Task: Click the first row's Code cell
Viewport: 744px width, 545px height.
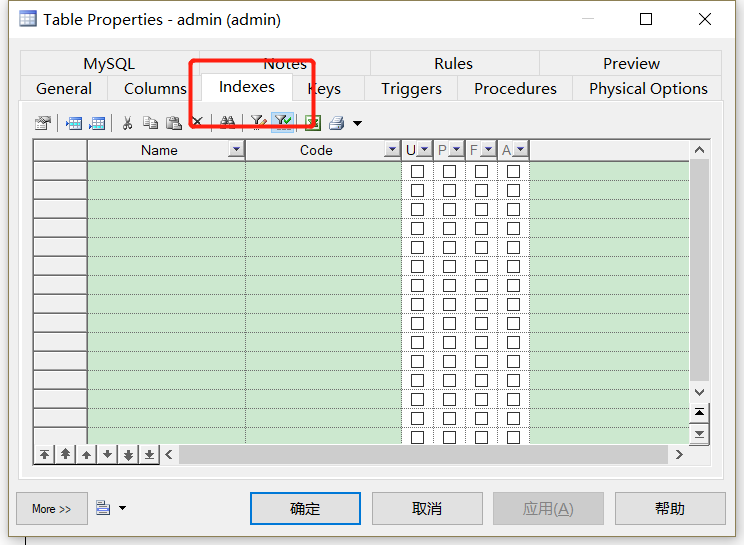Action: 324,171
